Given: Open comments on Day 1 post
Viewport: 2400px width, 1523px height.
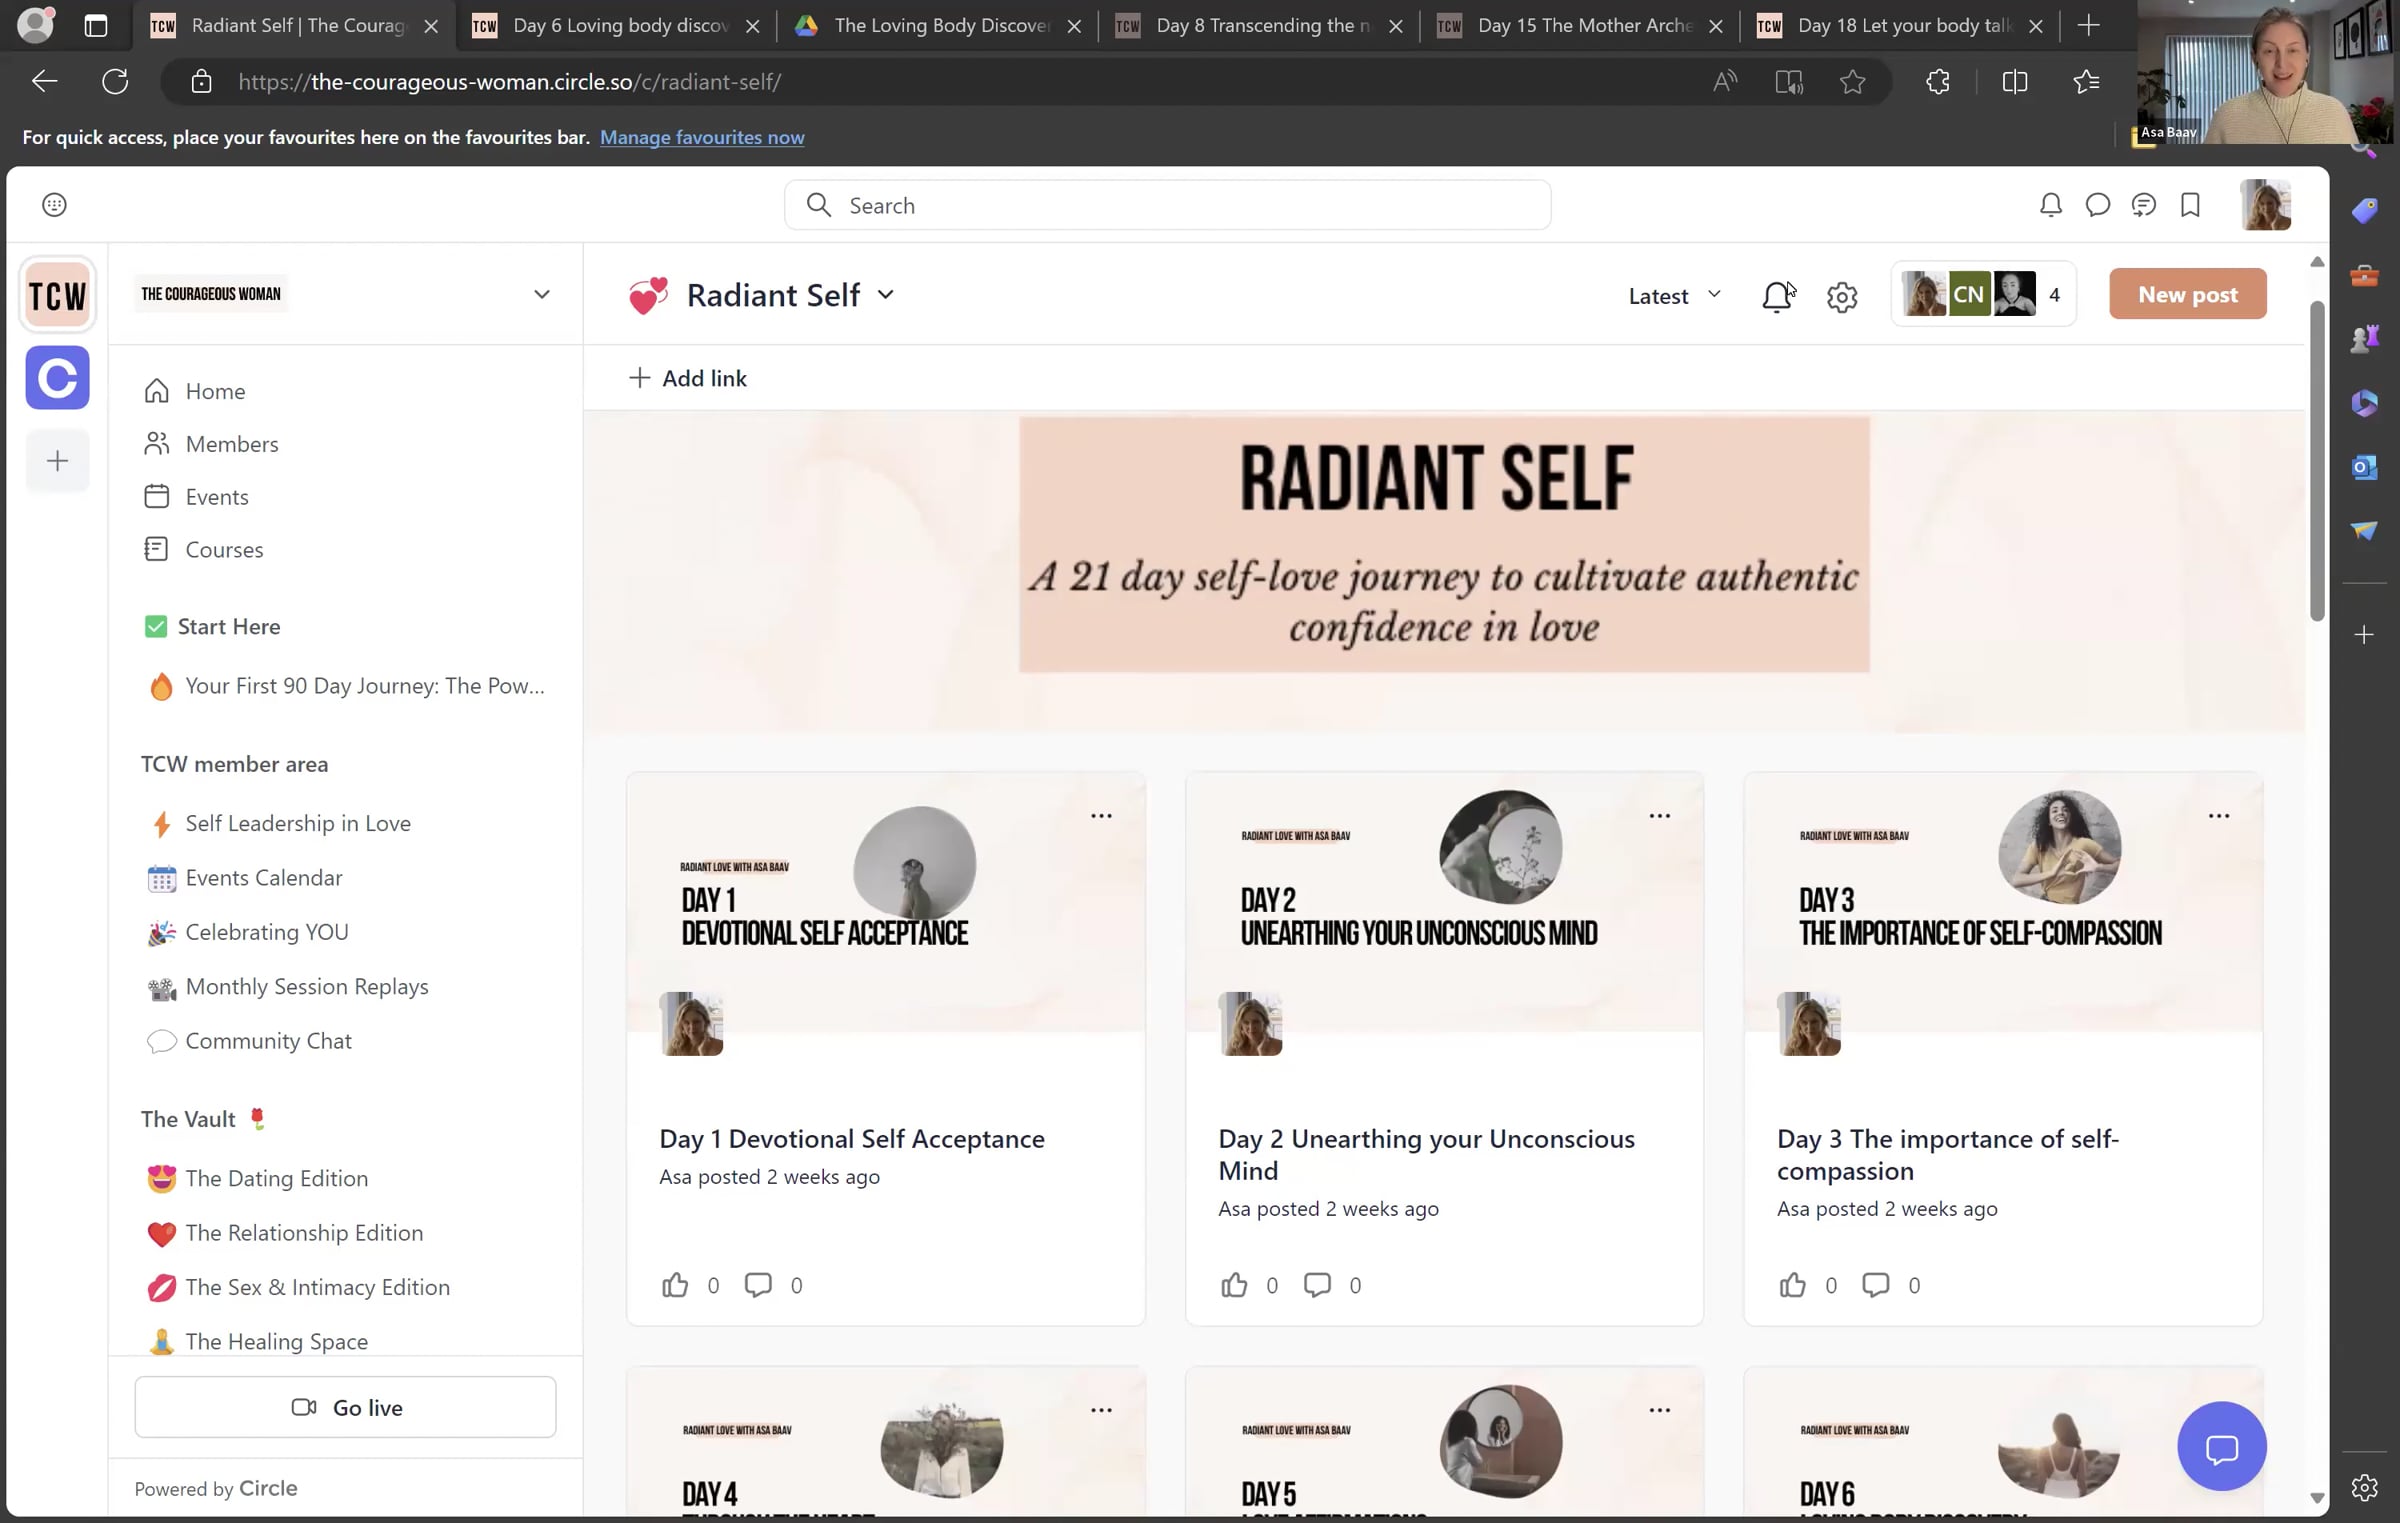Looking at the screenshot, I should (758, 1285).
